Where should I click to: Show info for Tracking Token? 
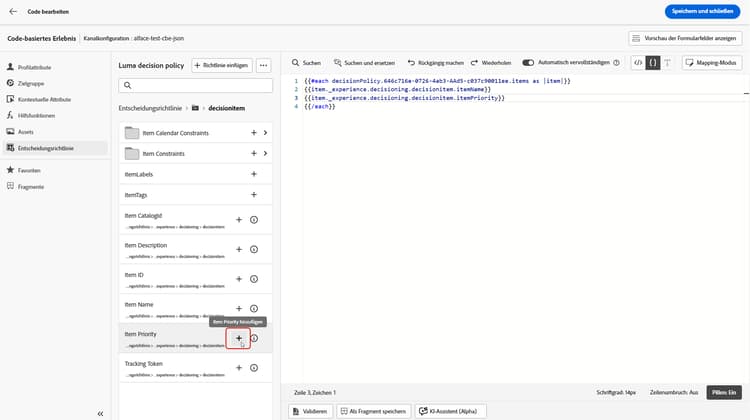(254, 368)
